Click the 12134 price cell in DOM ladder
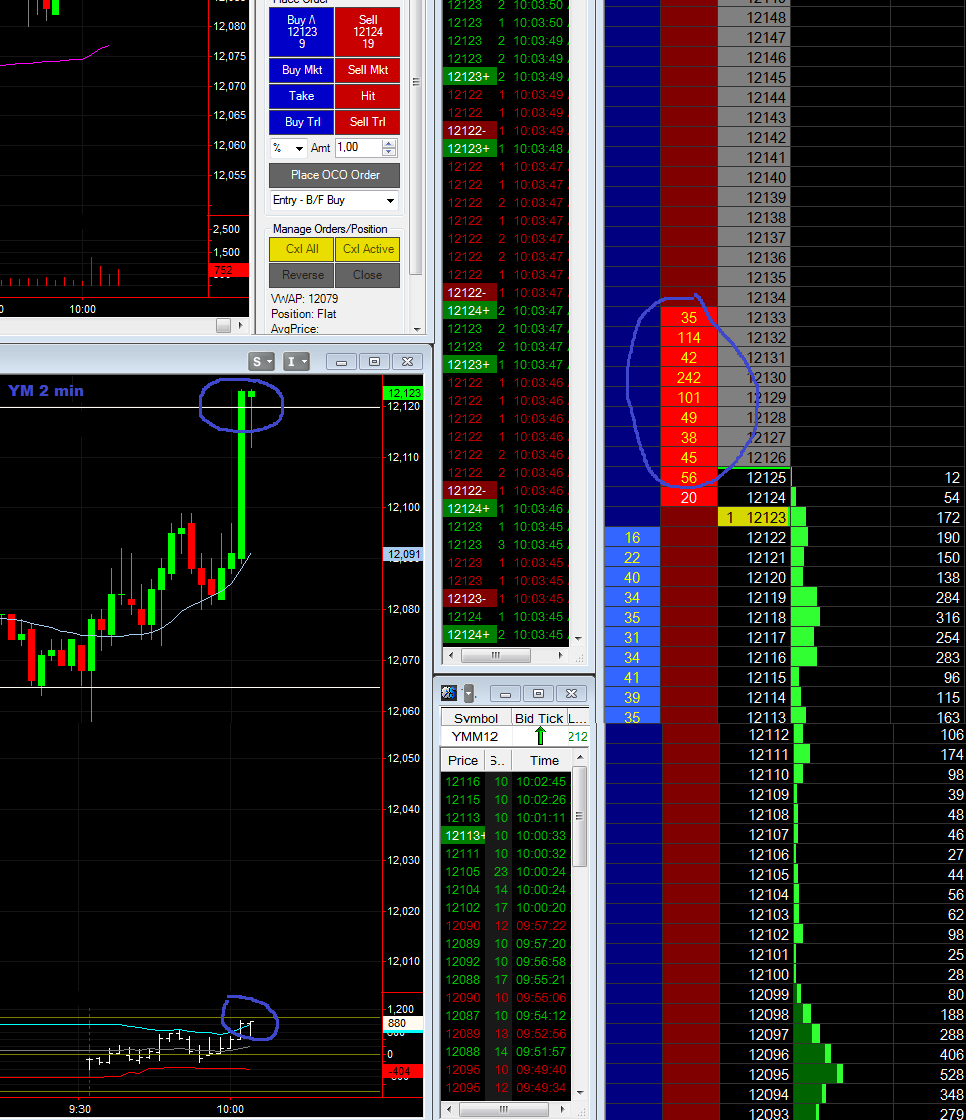 pyautogui.click(x=753, y=297)
